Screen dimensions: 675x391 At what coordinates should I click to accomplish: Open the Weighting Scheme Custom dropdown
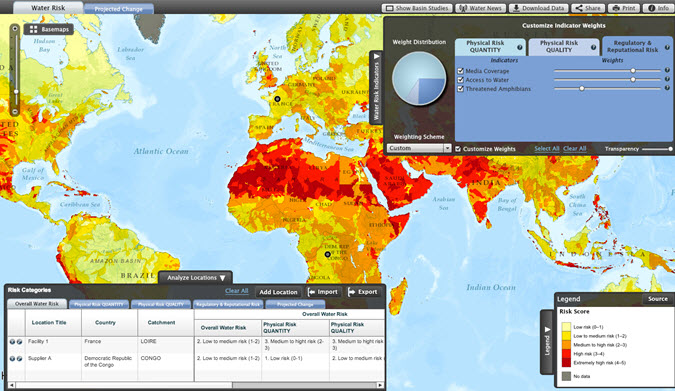tap(419, 148)
